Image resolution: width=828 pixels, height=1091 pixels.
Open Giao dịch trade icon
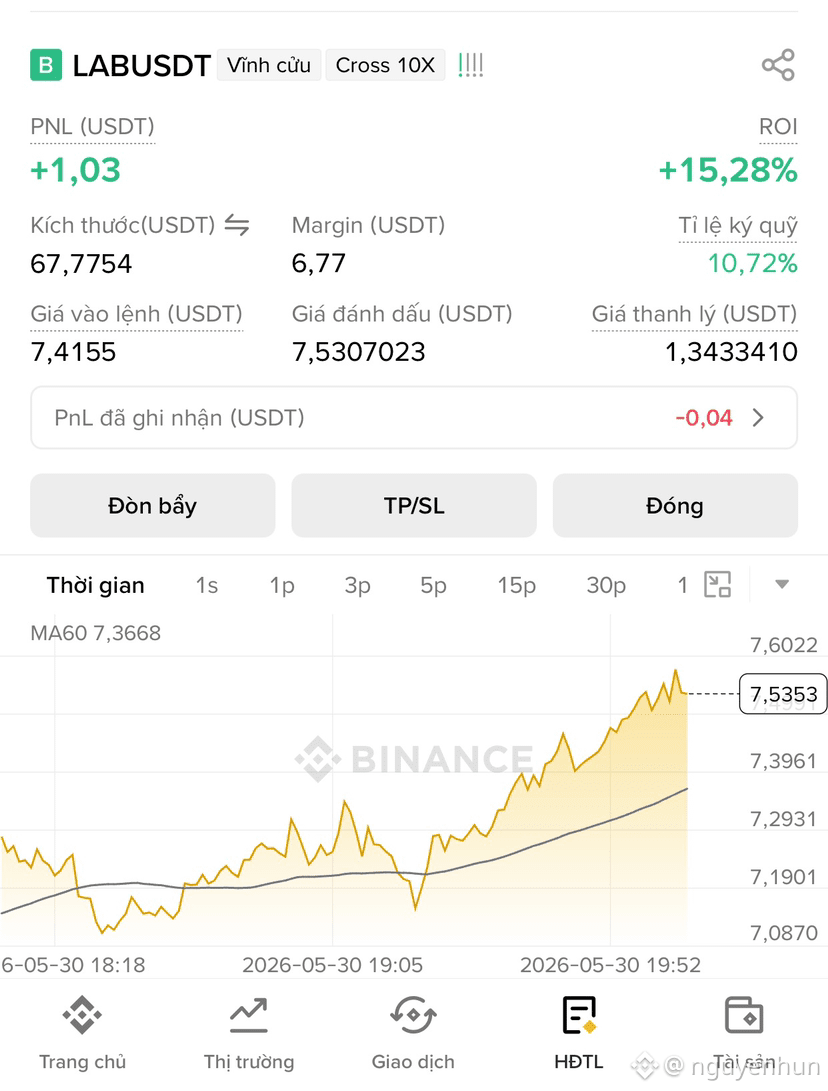[x=413, y=1014]
